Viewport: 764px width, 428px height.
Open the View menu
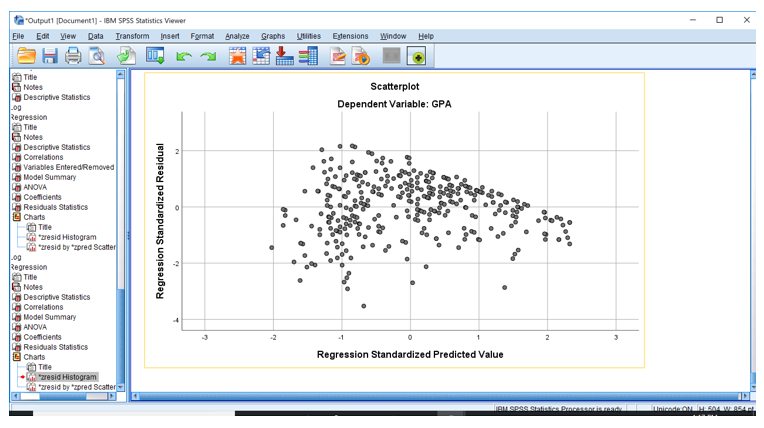coord(68,36)
